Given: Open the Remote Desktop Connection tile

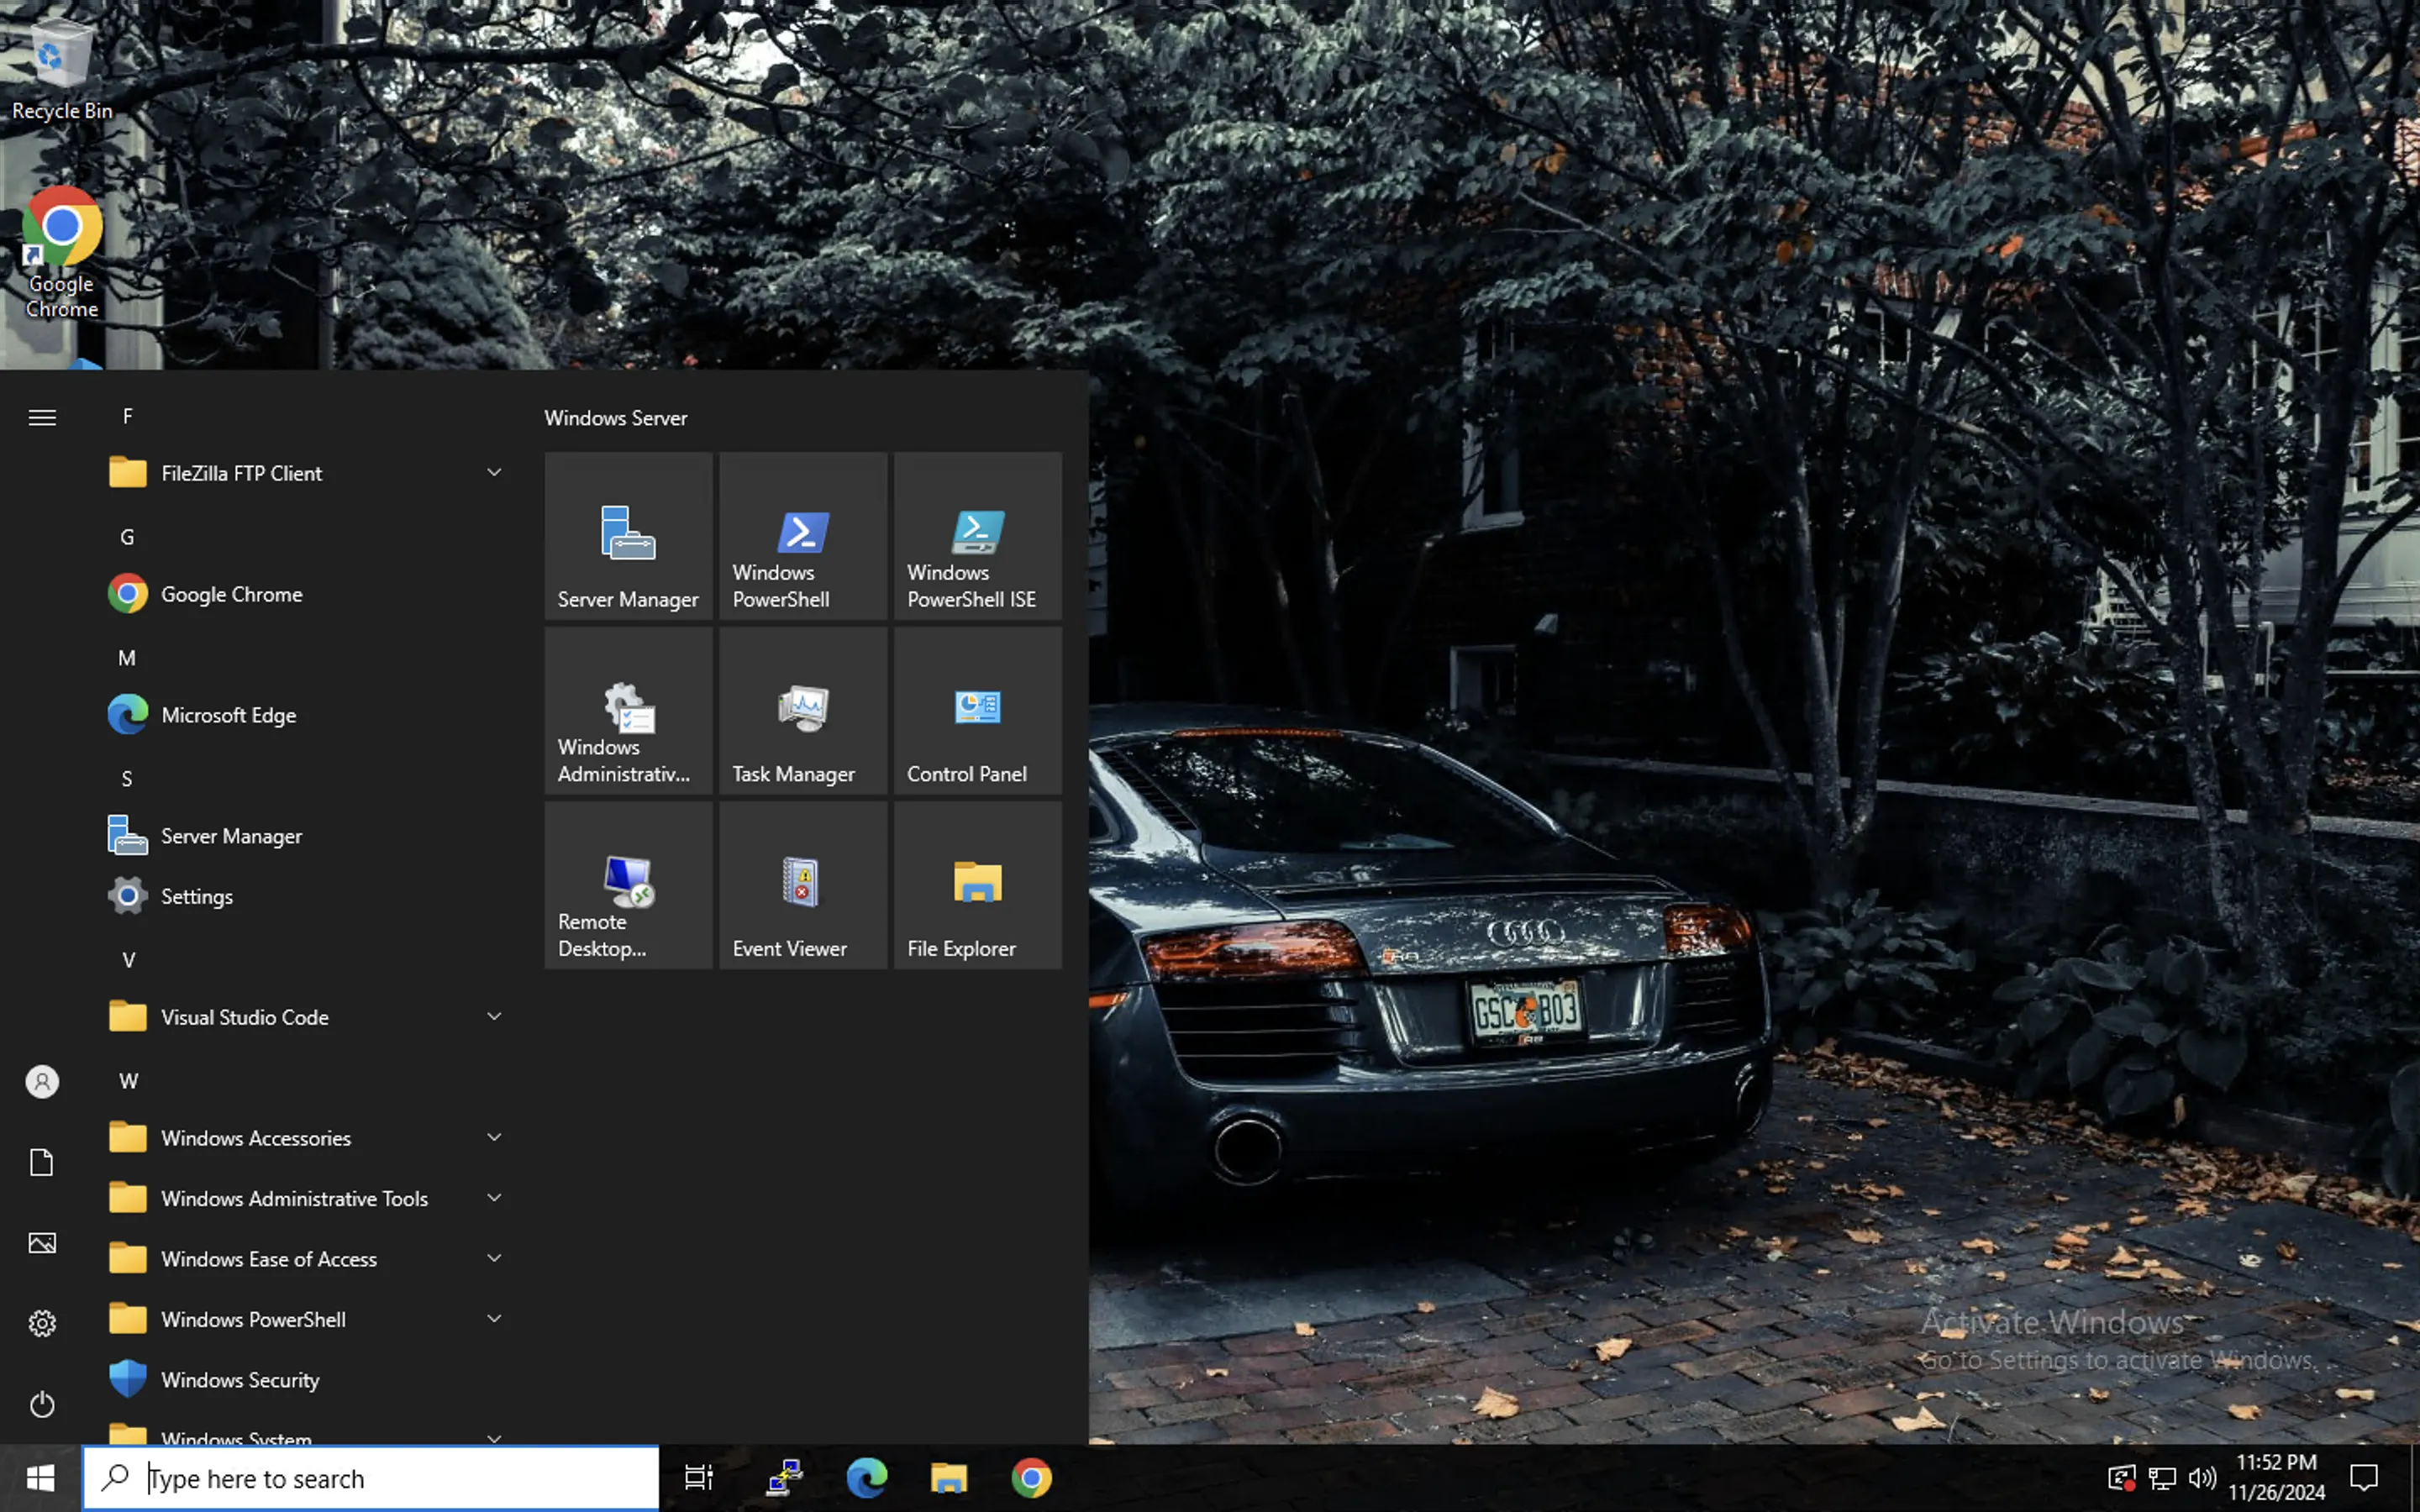Looking at the screenshot, I should point(628,885).
